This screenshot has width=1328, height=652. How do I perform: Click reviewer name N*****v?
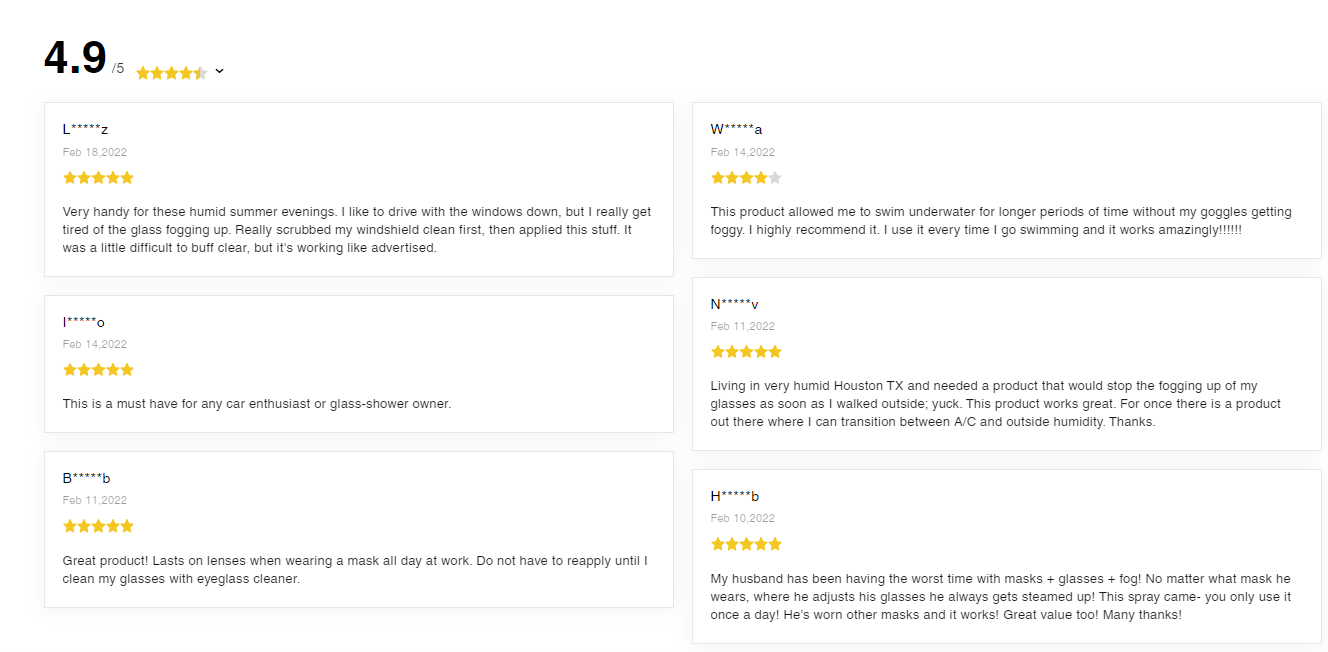[x=735, y=304]
